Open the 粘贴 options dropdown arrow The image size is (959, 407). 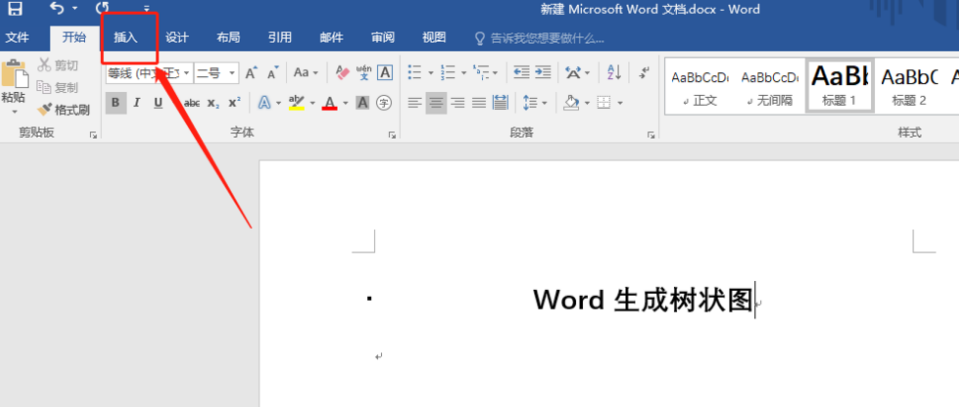15,111
